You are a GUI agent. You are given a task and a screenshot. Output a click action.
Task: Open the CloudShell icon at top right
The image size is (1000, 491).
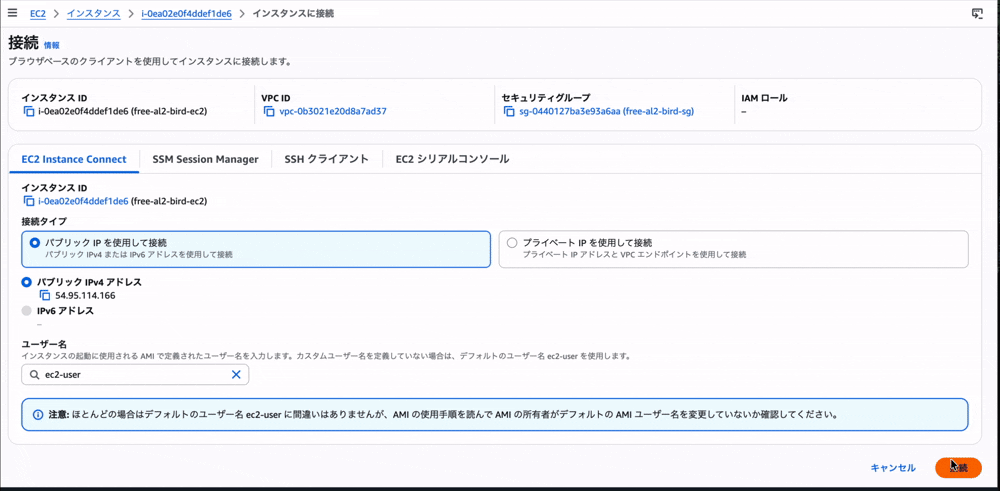(977, 13)
